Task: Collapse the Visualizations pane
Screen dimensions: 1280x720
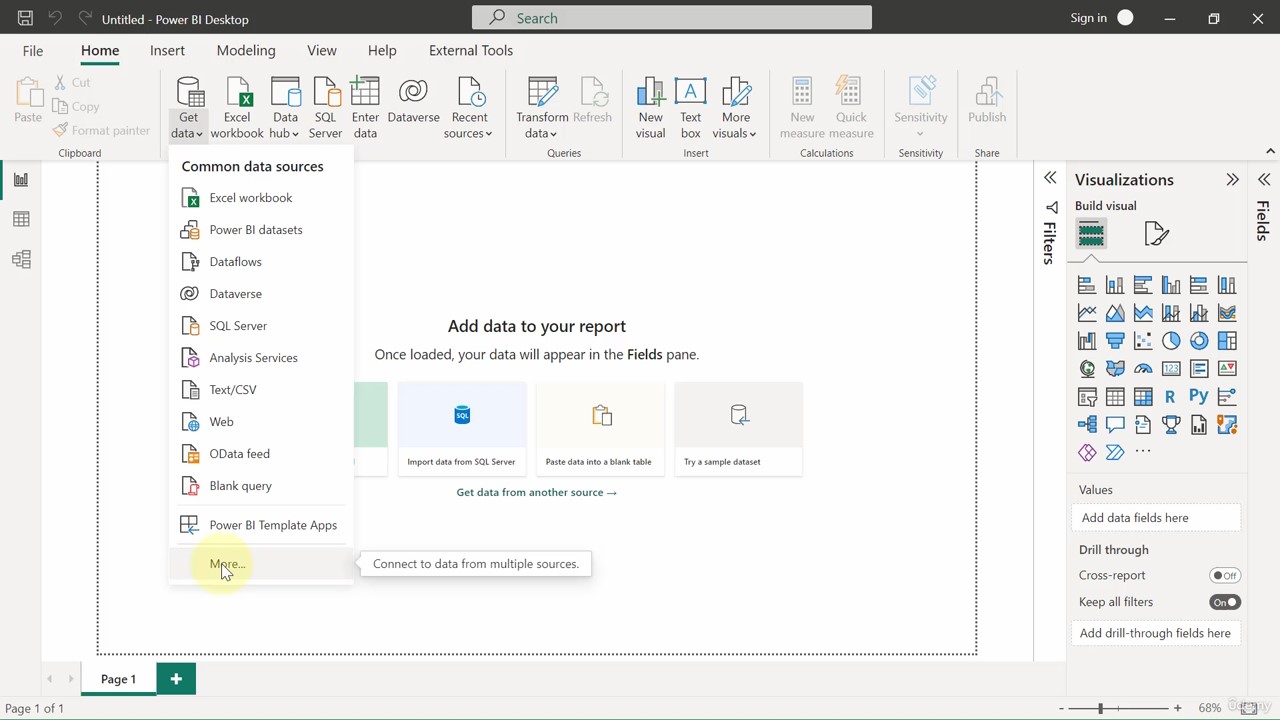Action: click(1232, 180)
